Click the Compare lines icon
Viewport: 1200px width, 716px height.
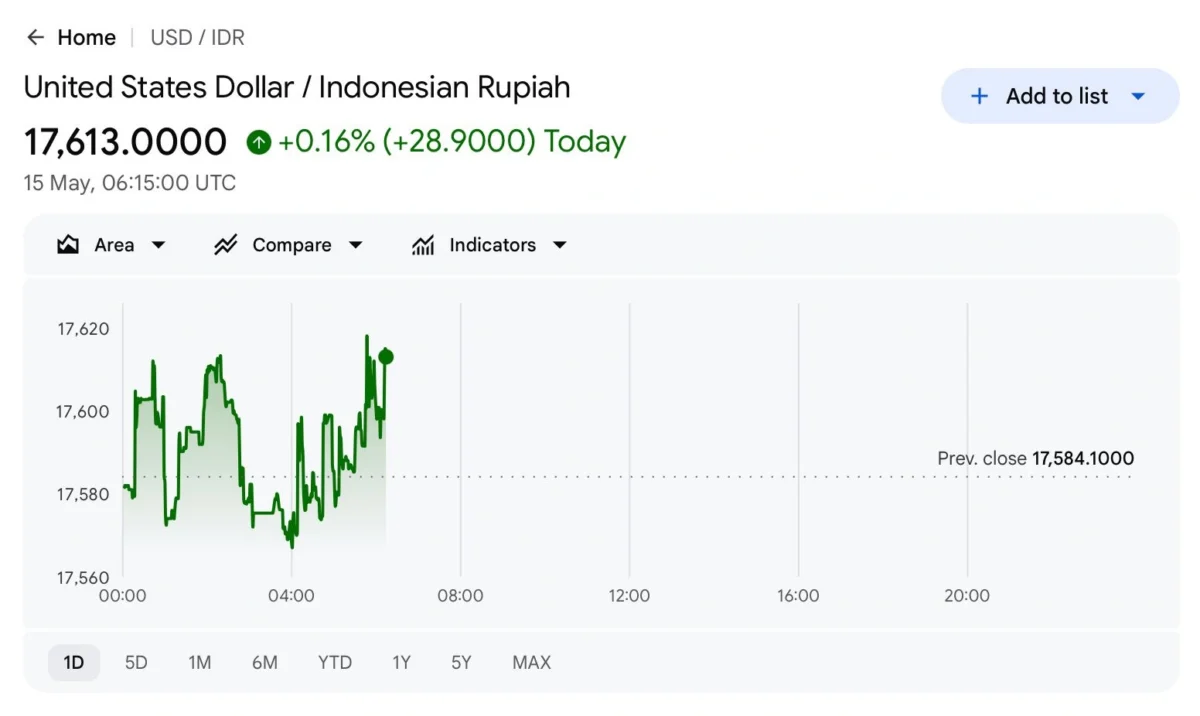[x=225, y=245]
